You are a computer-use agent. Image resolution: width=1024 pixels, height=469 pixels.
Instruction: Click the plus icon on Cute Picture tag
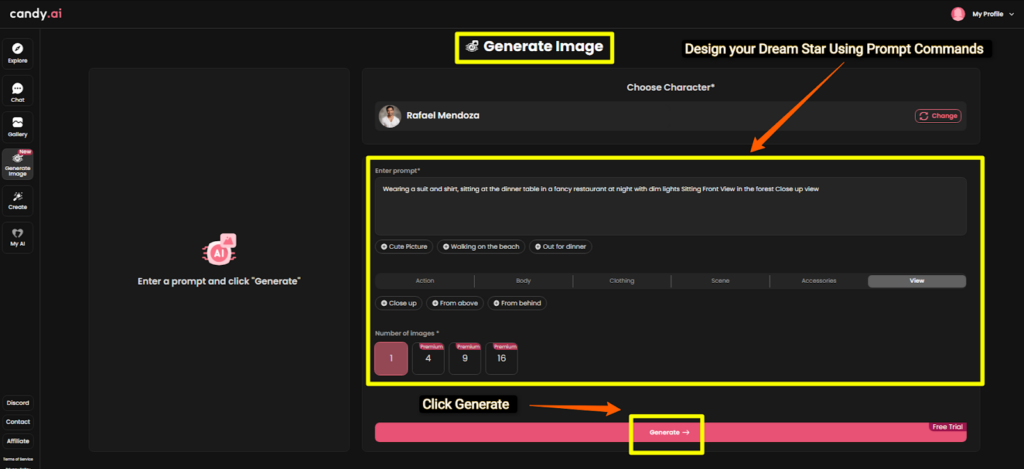(x=384, y=247)
